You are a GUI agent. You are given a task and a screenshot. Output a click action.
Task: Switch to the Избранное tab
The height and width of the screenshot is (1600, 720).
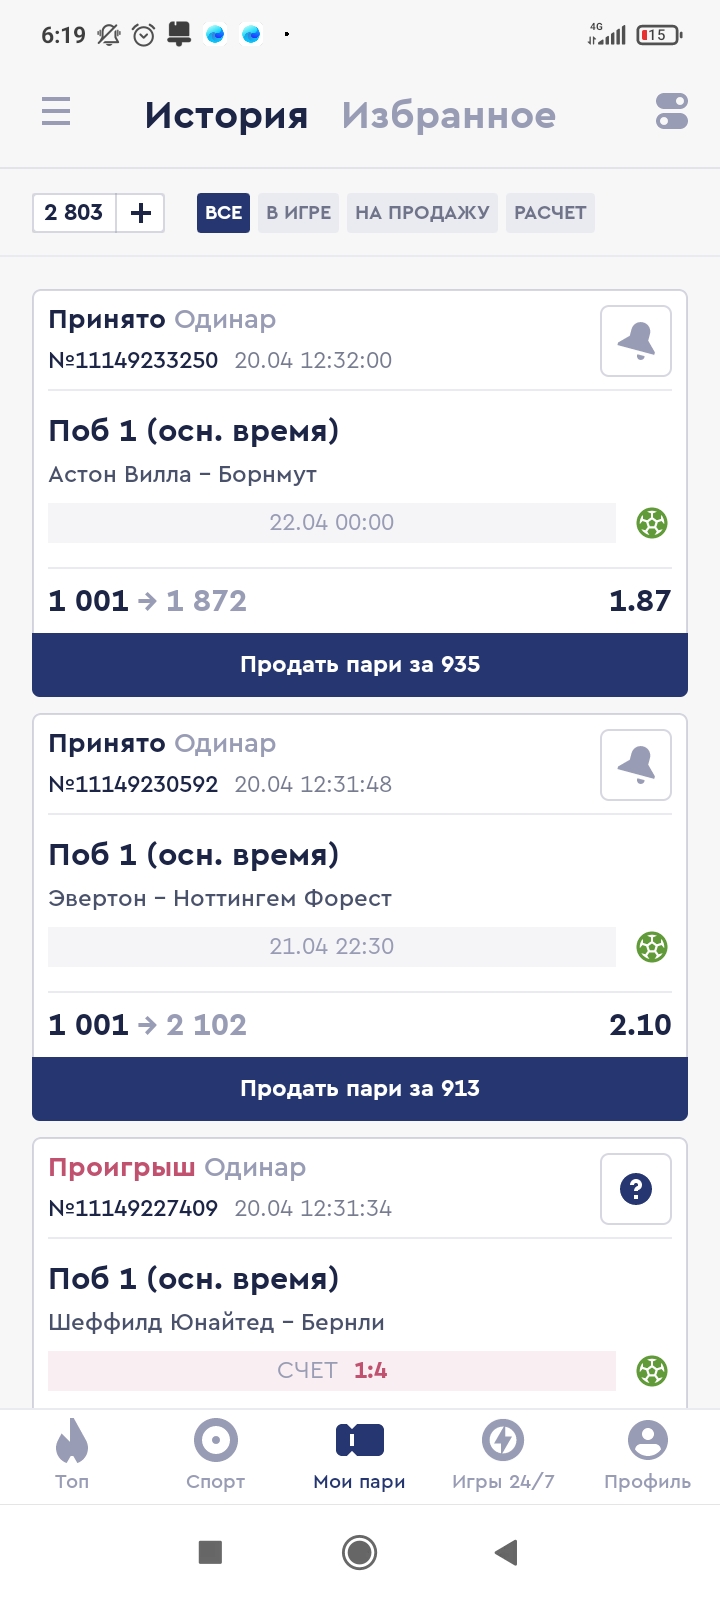tap(448, 116)
